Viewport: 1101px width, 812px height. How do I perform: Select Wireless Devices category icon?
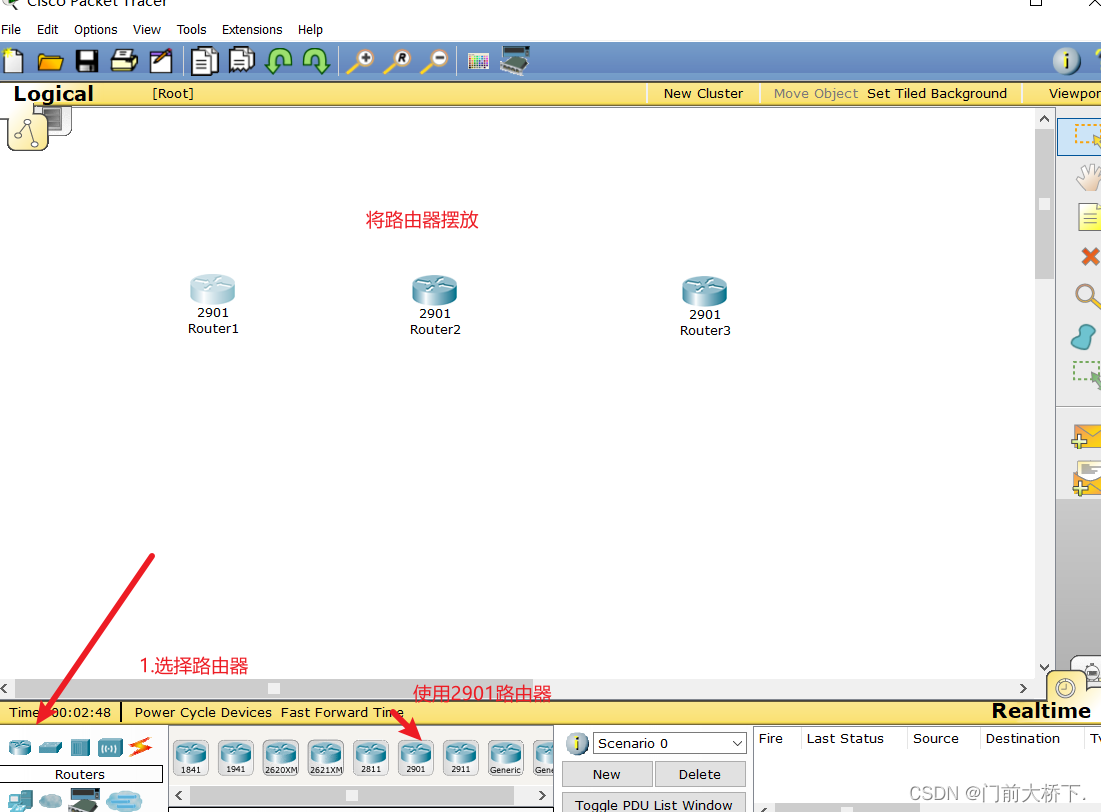(x=110, y=747)
